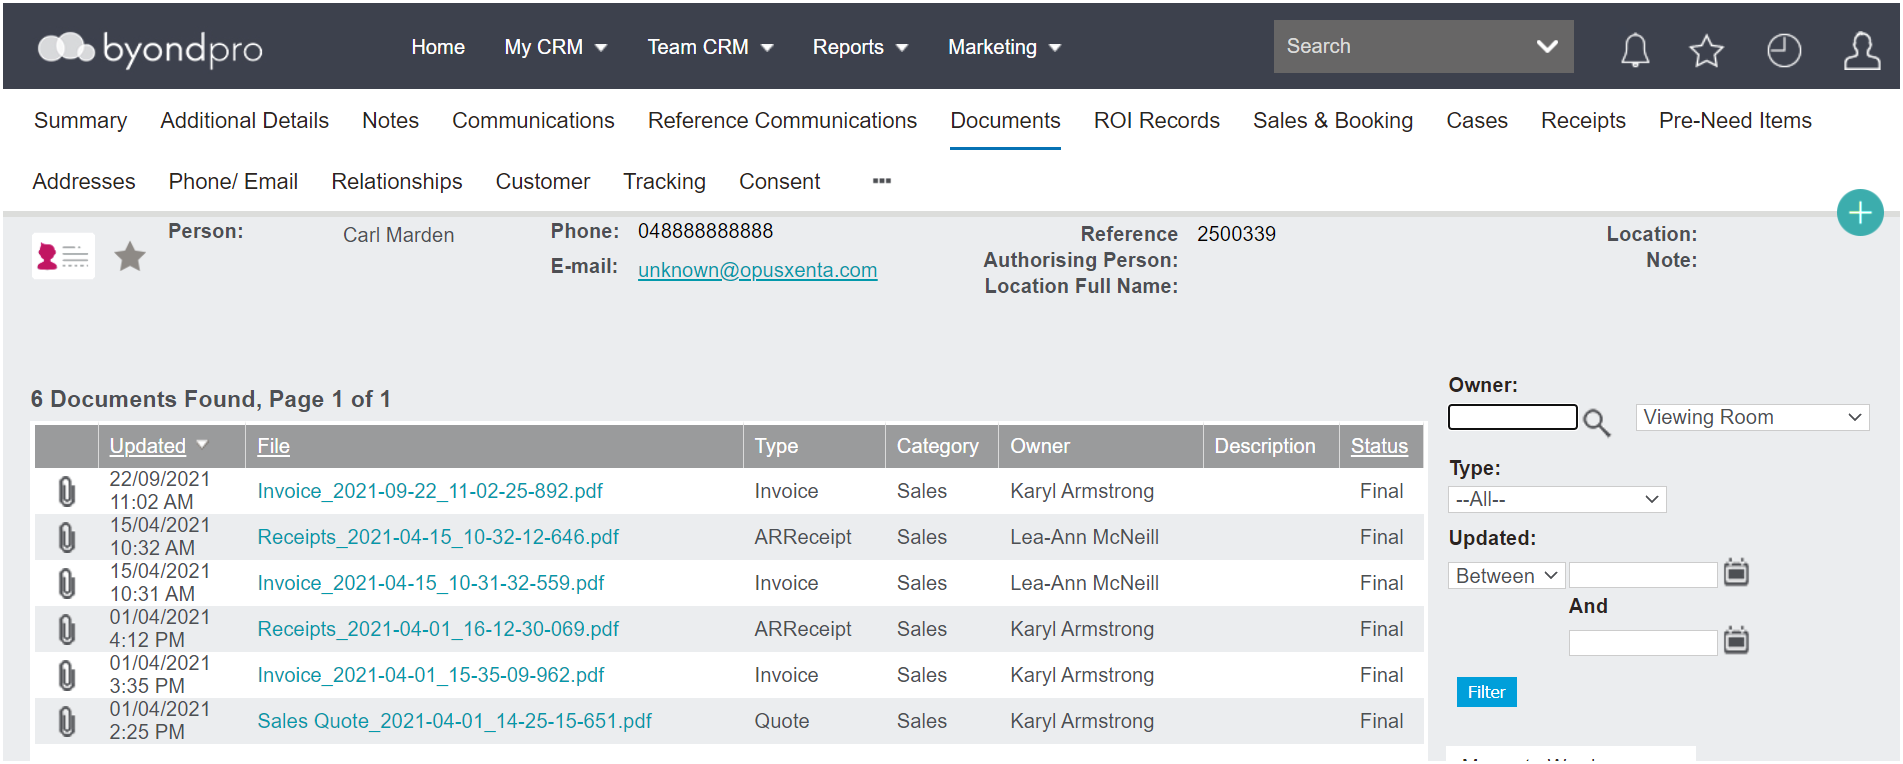Open the user profile icon
The image size is (1903, 764).
click(x=1861, y=50)
